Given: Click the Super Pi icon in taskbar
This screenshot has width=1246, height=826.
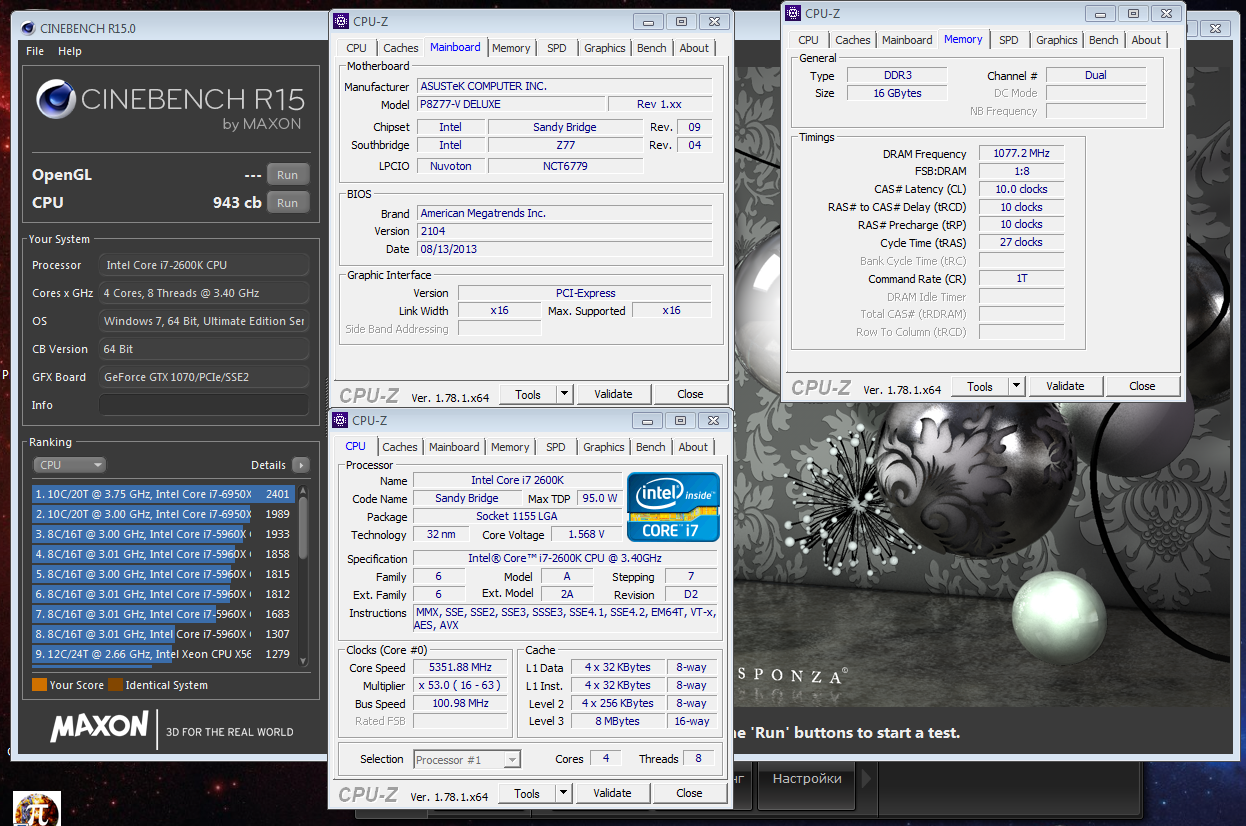Looking at the screenshot, I should tap(37, 809).
